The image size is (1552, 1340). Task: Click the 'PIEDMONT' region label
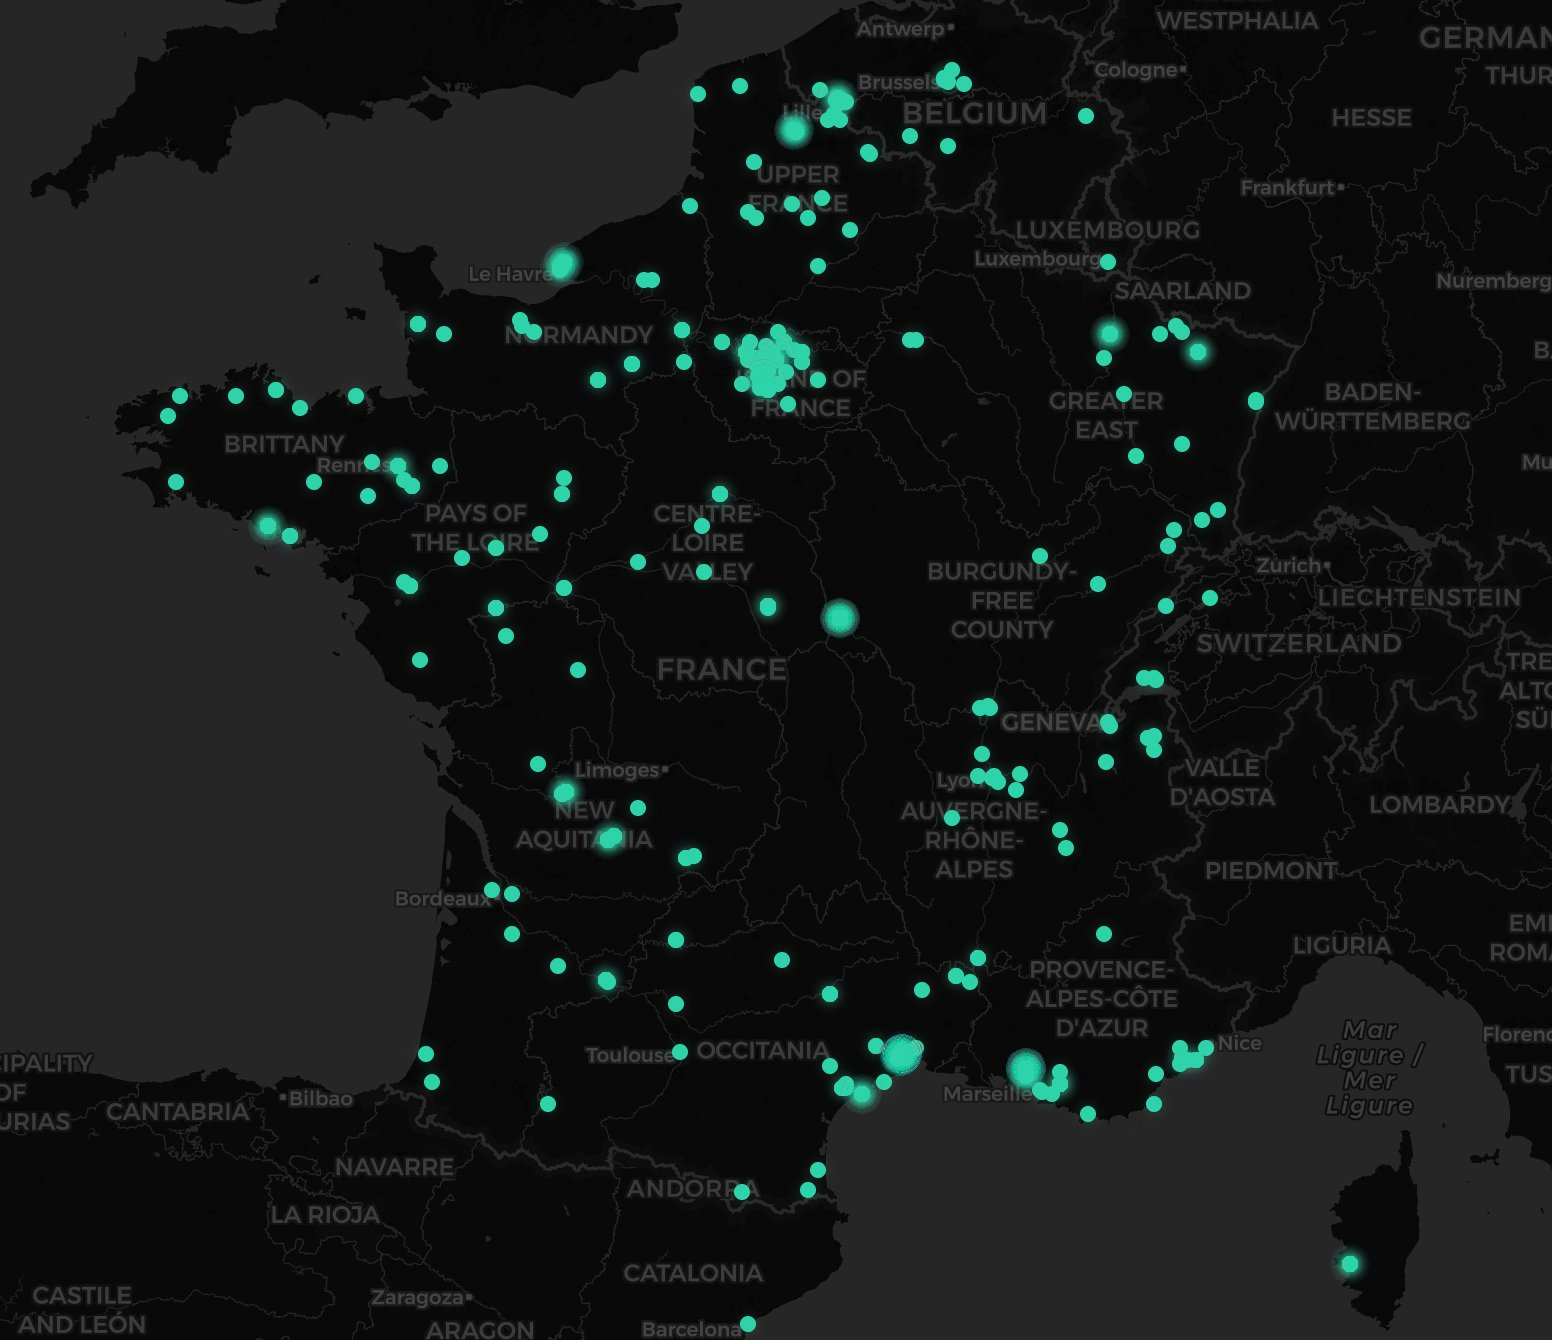[x=1270, y=871]
